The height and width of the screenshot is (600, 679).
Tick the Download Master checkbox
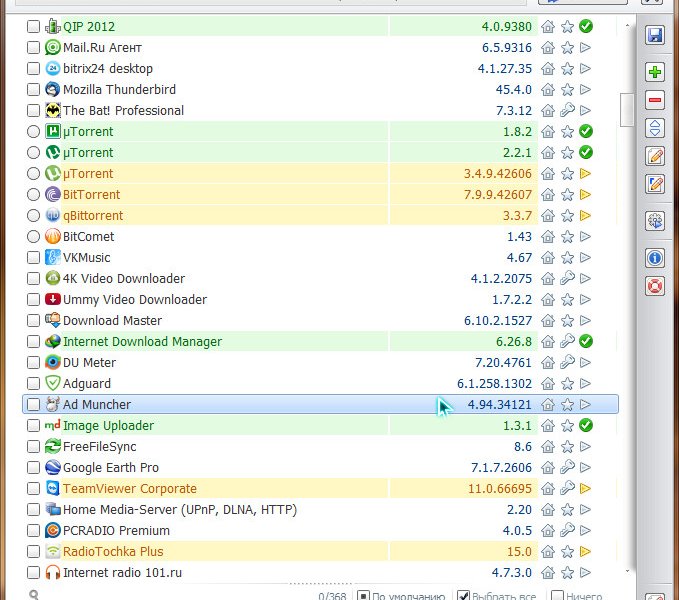(33, 320)
